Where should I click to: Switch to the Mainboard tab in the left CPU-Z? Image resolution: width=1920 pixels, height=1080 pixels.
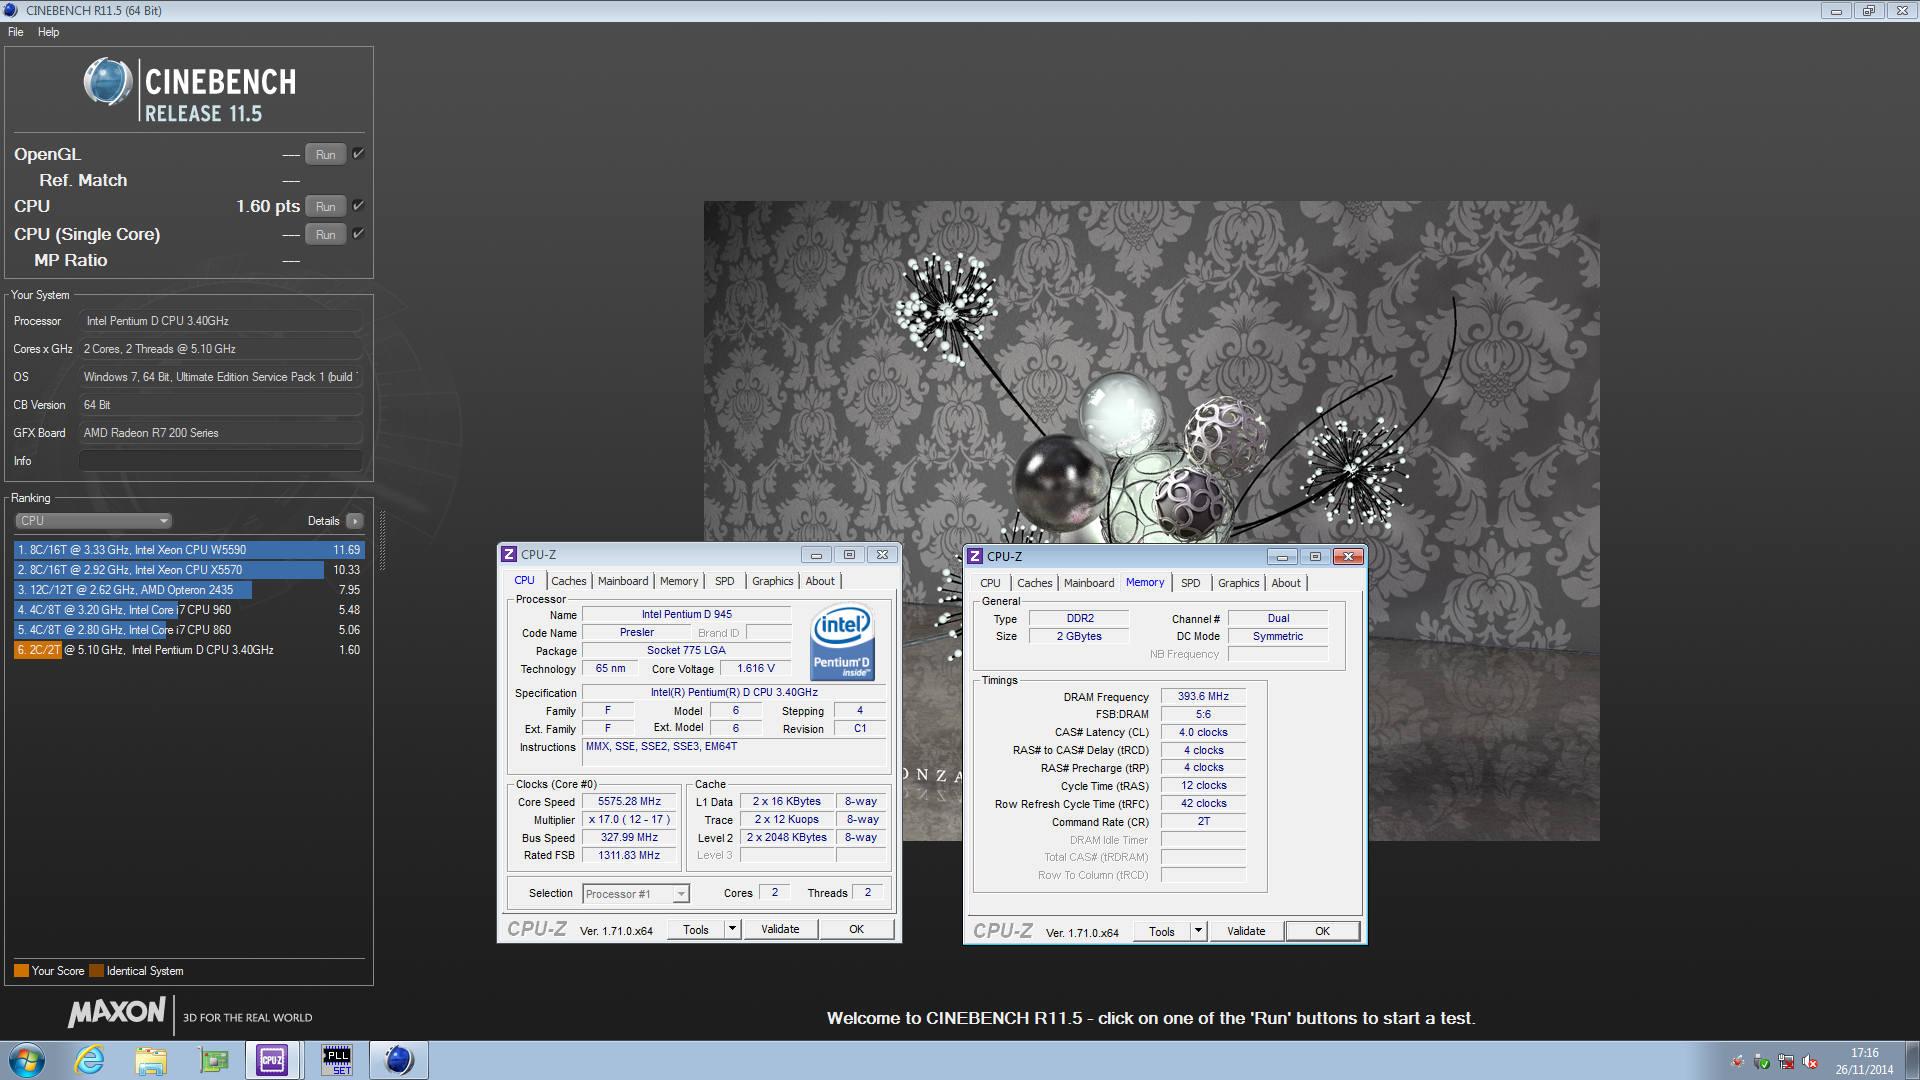click(623, 581)
